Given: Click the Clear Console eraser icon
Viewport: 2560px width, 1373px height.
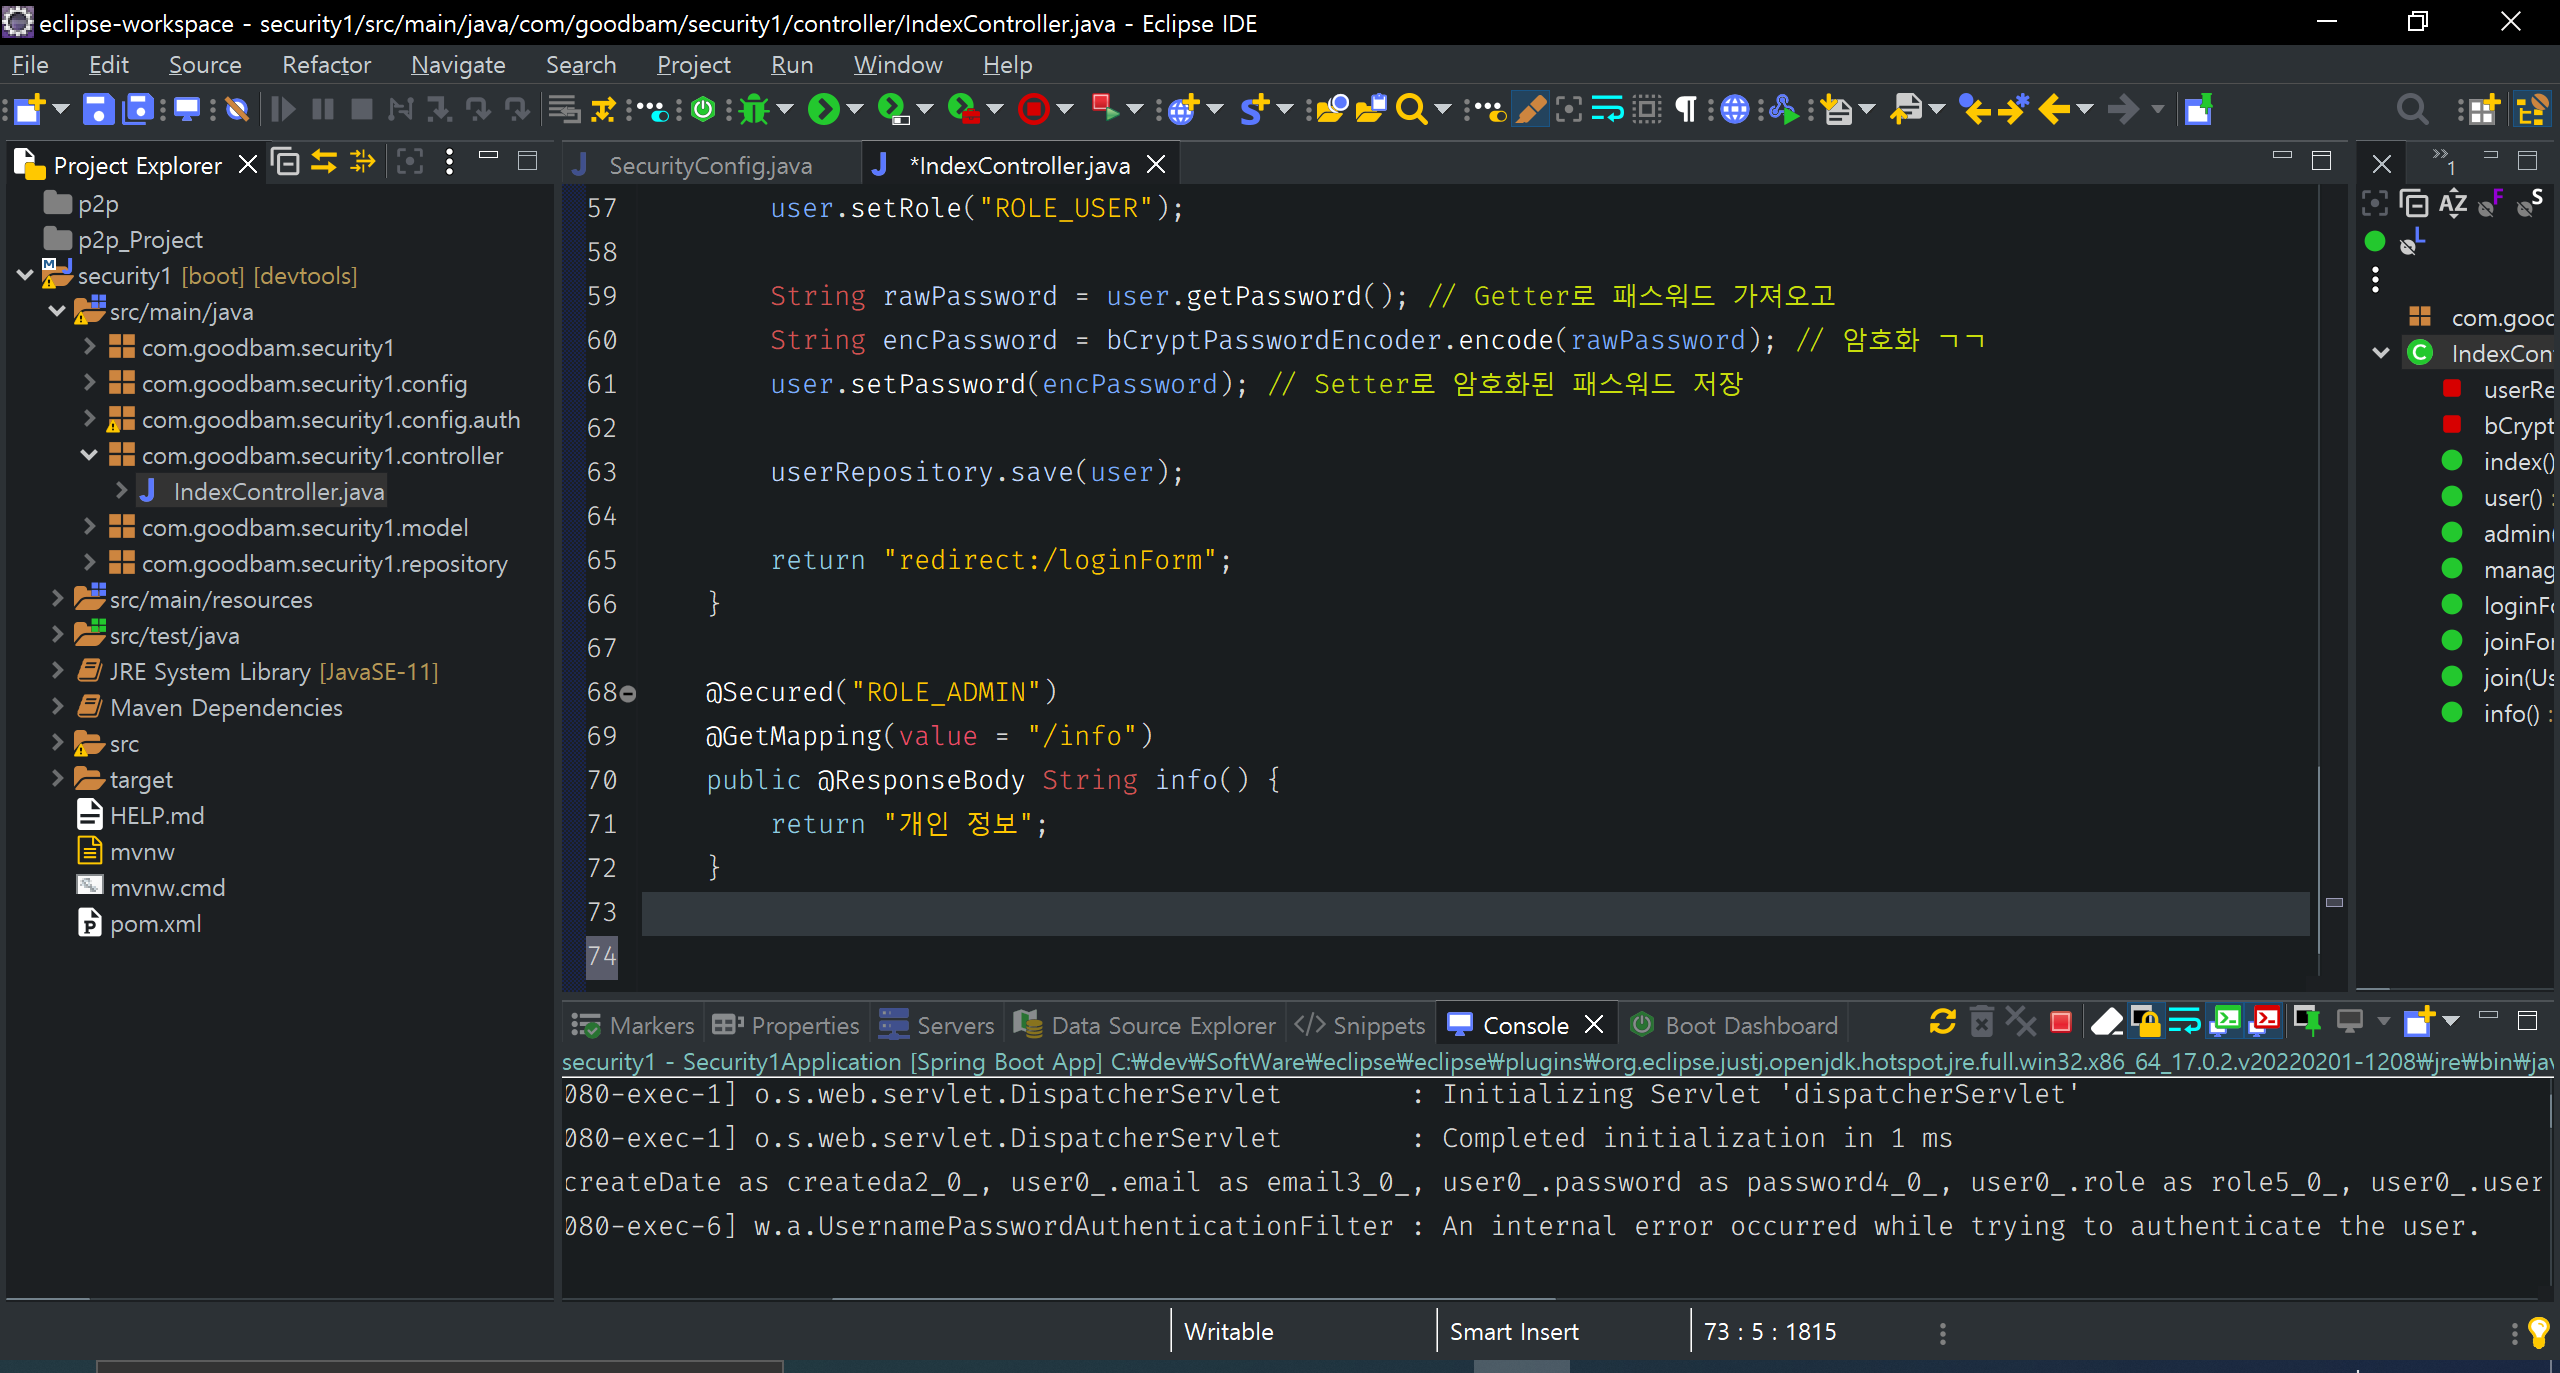Looking at the screenshot, I should (x=2106, y=1022).
